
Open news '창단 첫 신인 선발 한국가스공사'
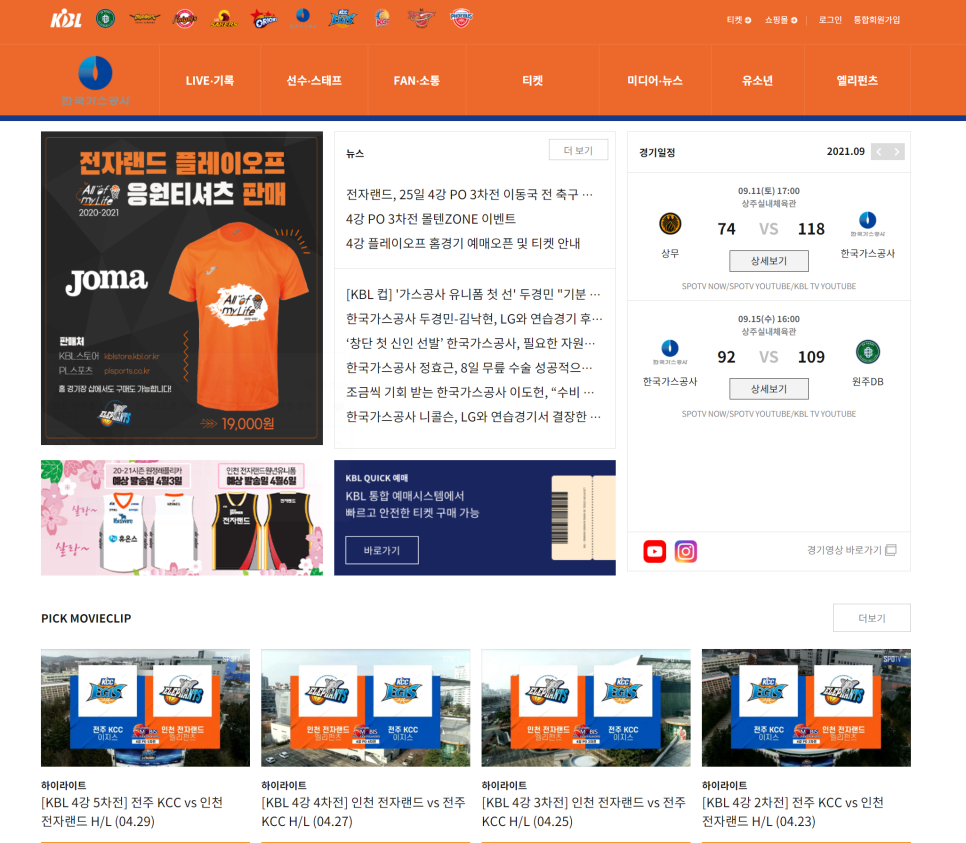pyautogui.click(x=470, y=343)
